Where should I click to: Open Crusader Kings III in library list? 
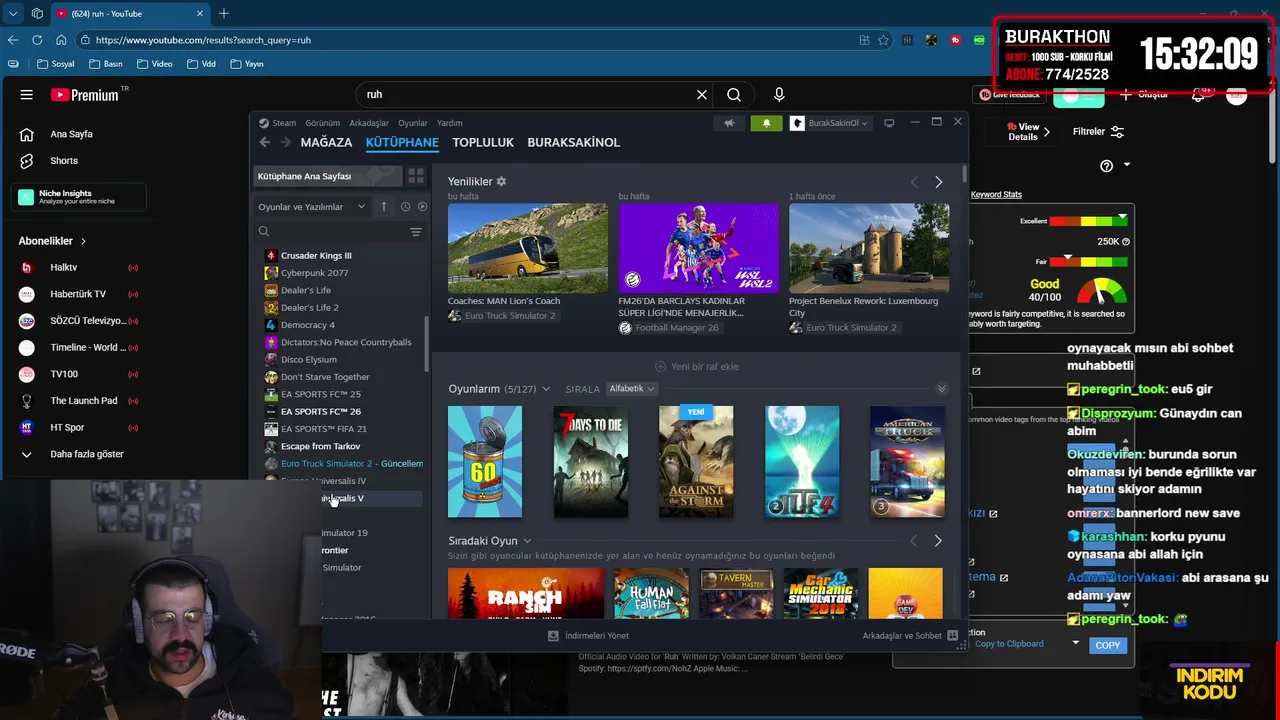(316, 256)
